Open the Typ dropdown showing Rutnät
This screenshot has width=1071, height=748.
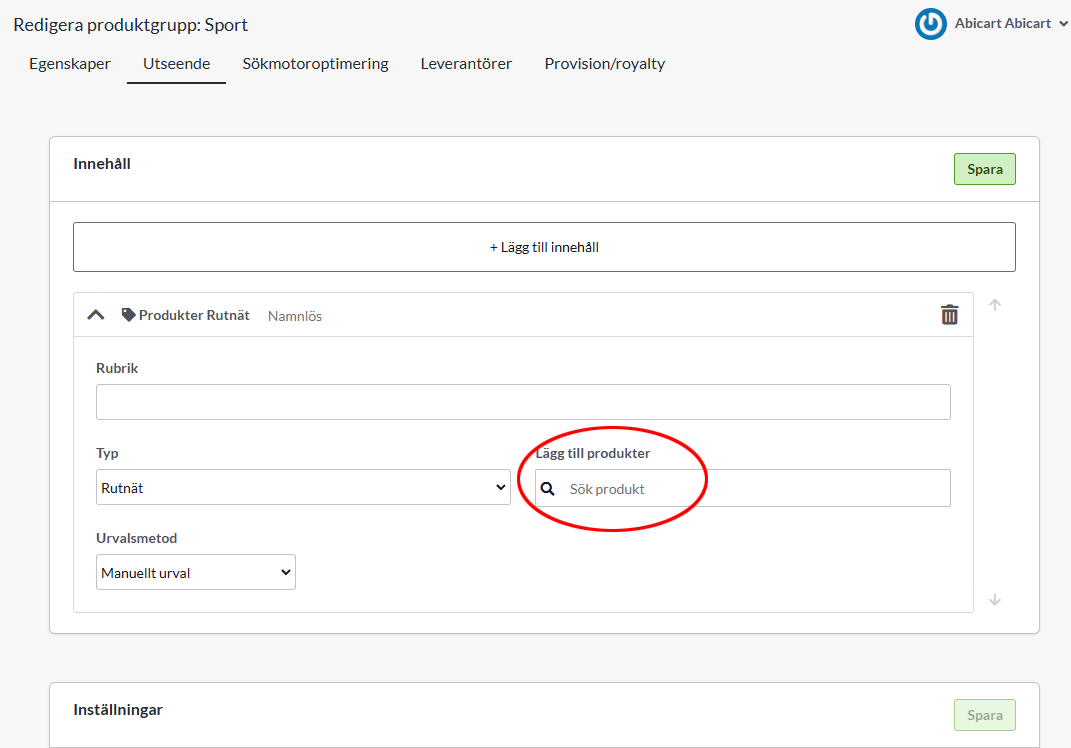coord(303,488)
